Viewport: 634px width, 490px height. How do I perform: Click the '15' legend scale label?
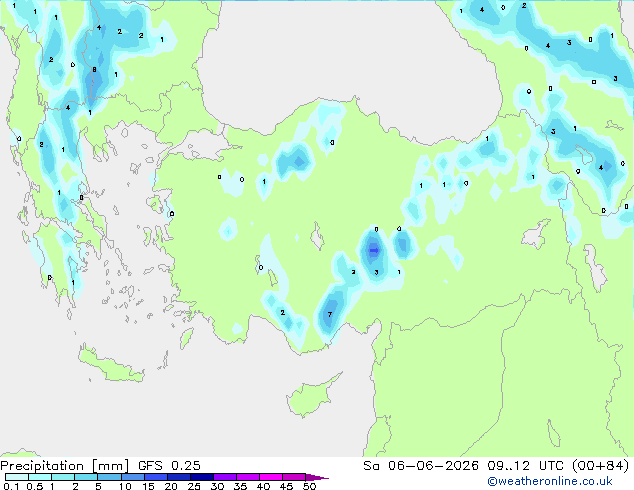point(148,486)
